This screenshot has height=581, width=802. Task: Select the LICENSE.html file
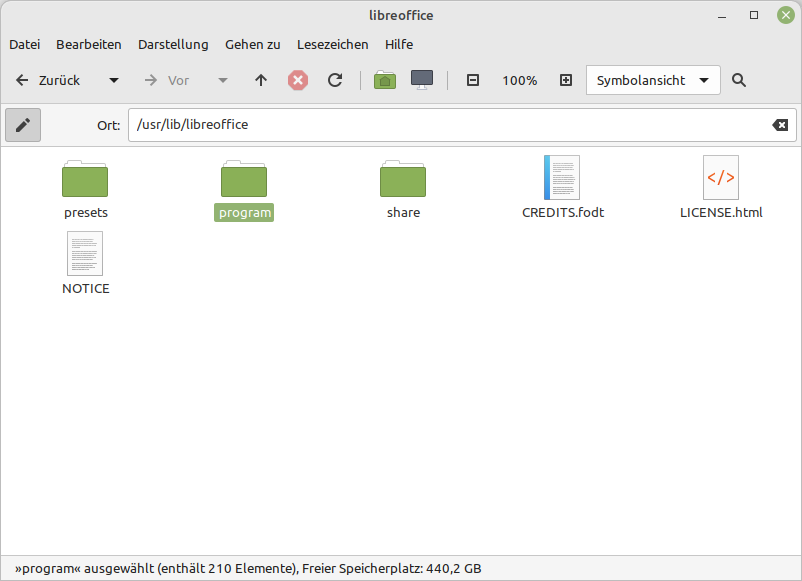coord(721,188)
